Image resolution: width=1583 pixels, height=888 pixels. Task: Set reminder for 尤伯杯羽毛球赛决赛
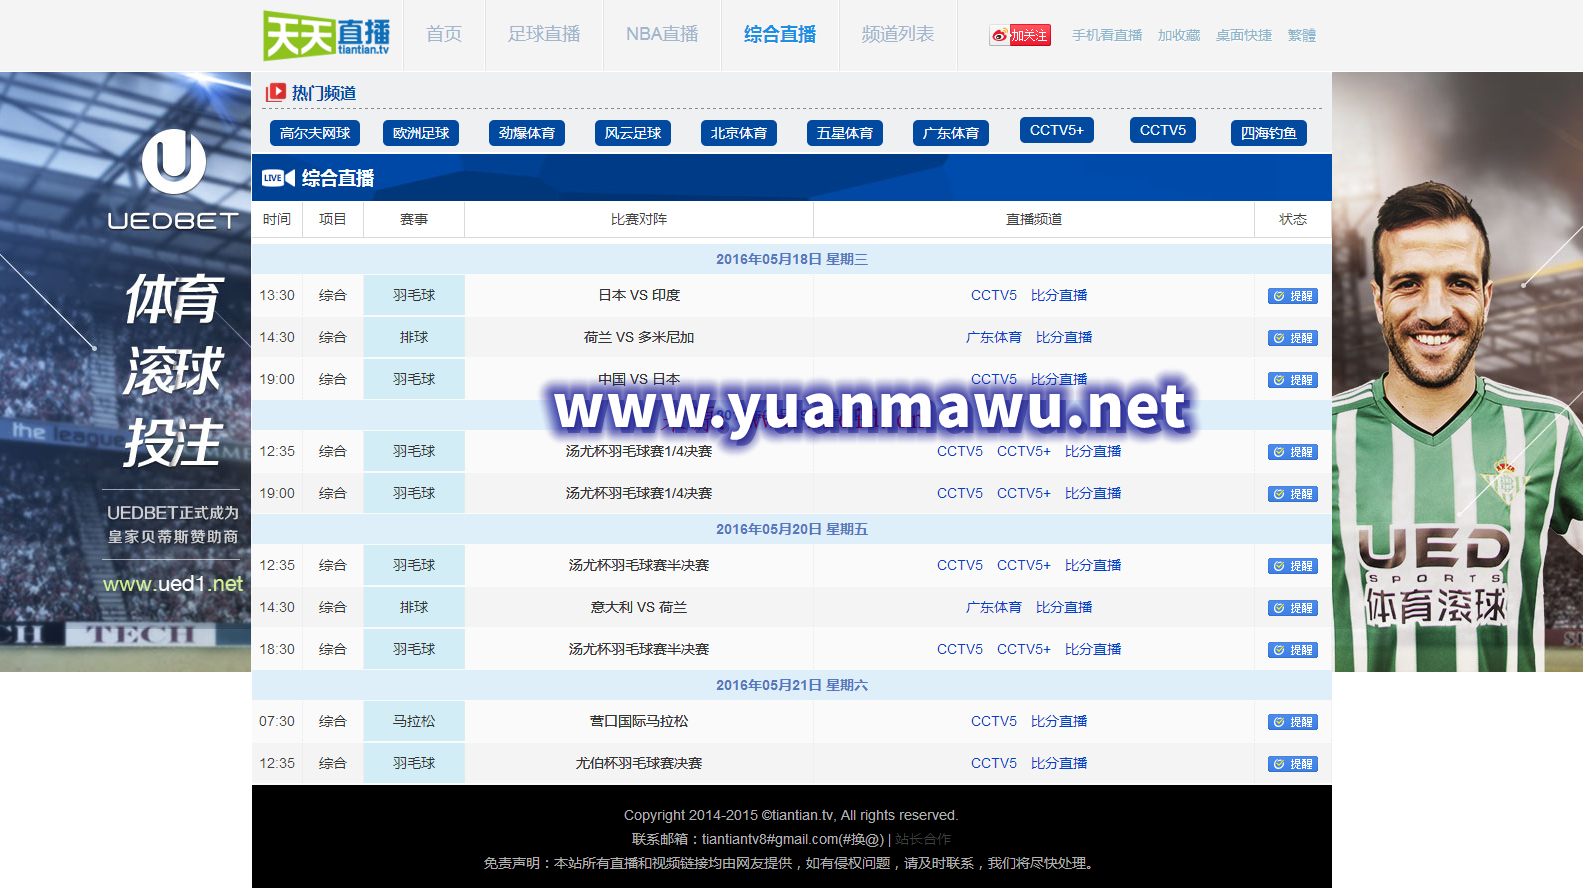[1293, 764]
